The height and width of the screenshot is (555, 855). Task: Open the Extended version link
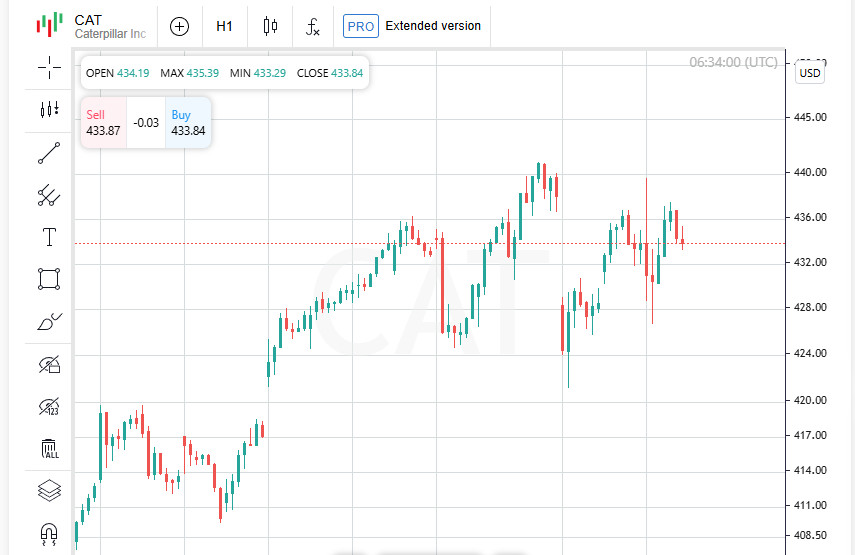(433, 26)
